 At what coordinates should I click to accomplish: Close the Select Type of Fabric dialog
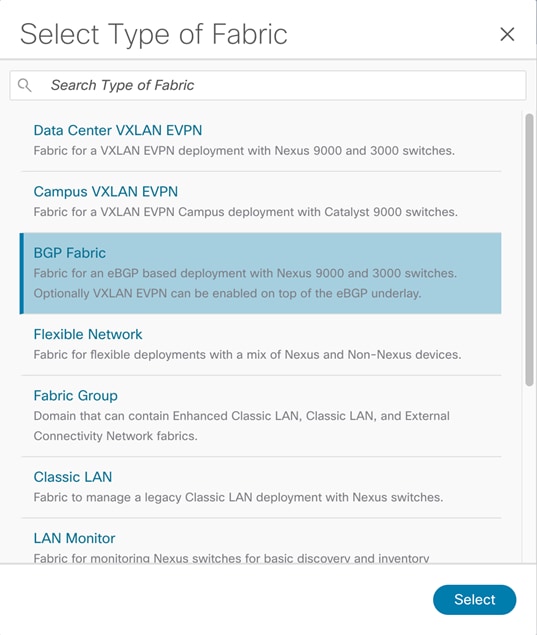[507, 34]
